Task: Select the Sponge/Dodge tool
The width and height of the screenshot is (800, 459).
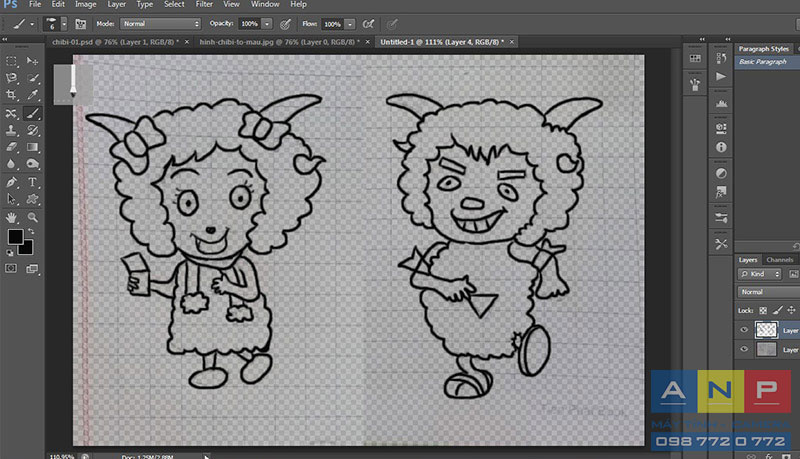Action: coord(32,164)
